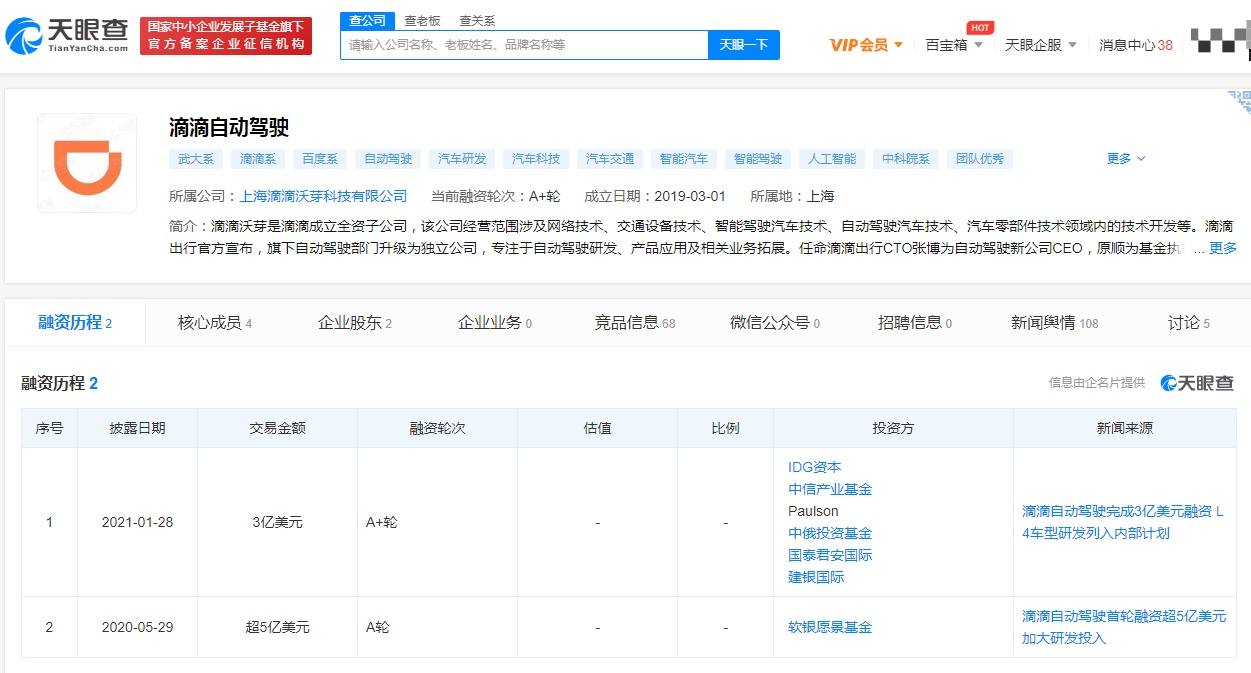Open investor 国泰君安国际
The image size is (1251, 673).
coord(830,555)
